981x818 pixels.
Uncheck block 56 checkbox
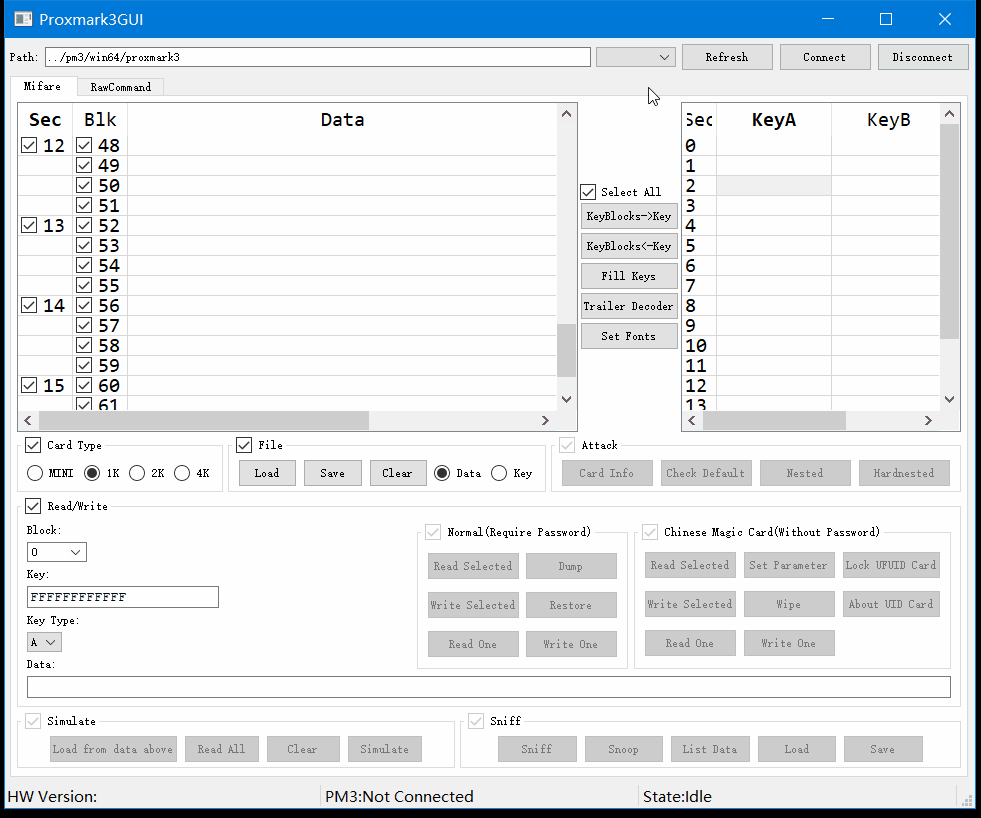84,306
